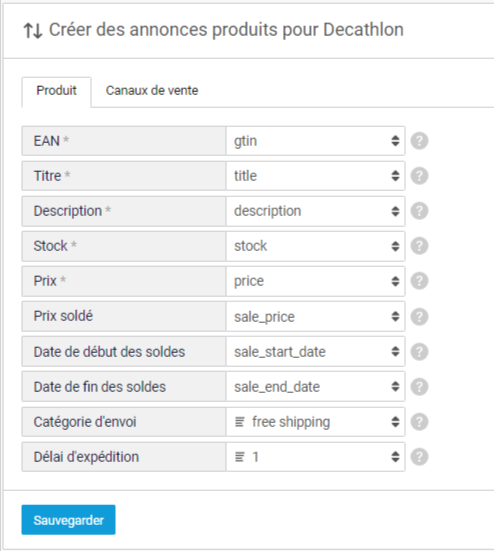494x551 pixels.
Task: Open help tooltip for Titre field
Action: coord(420,176)
